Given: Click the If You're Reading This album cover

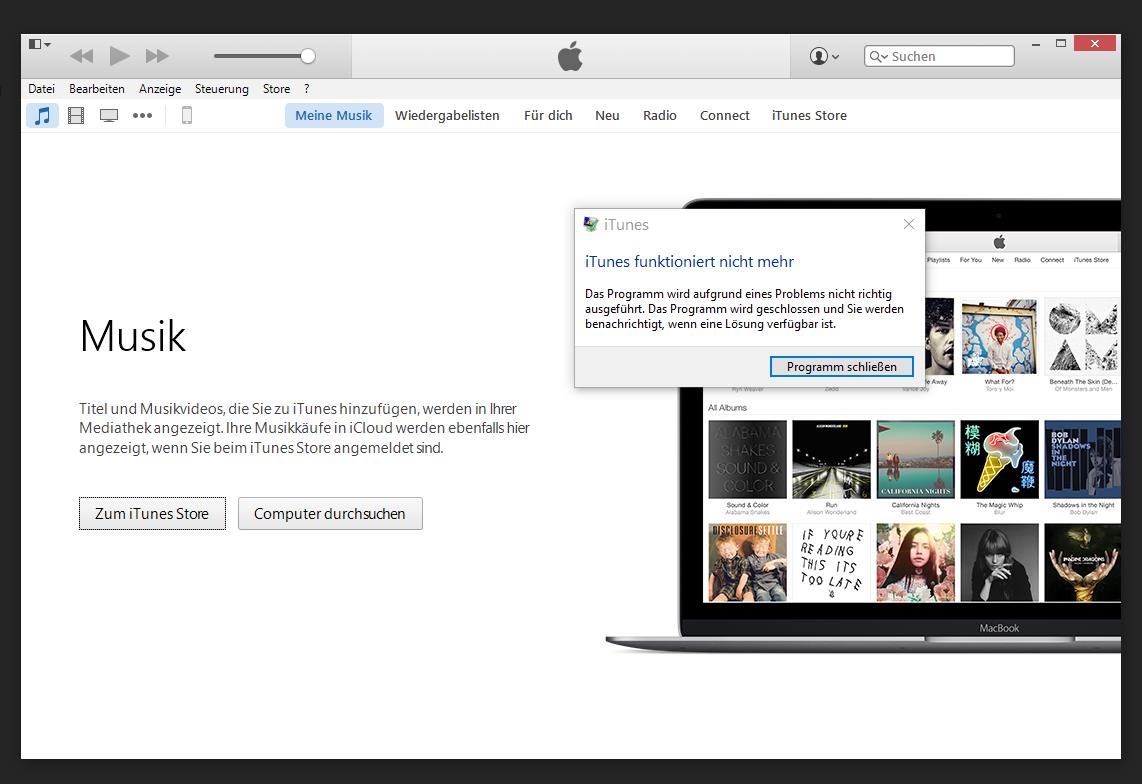Looking at the screenshot, I should pos(832,562).
